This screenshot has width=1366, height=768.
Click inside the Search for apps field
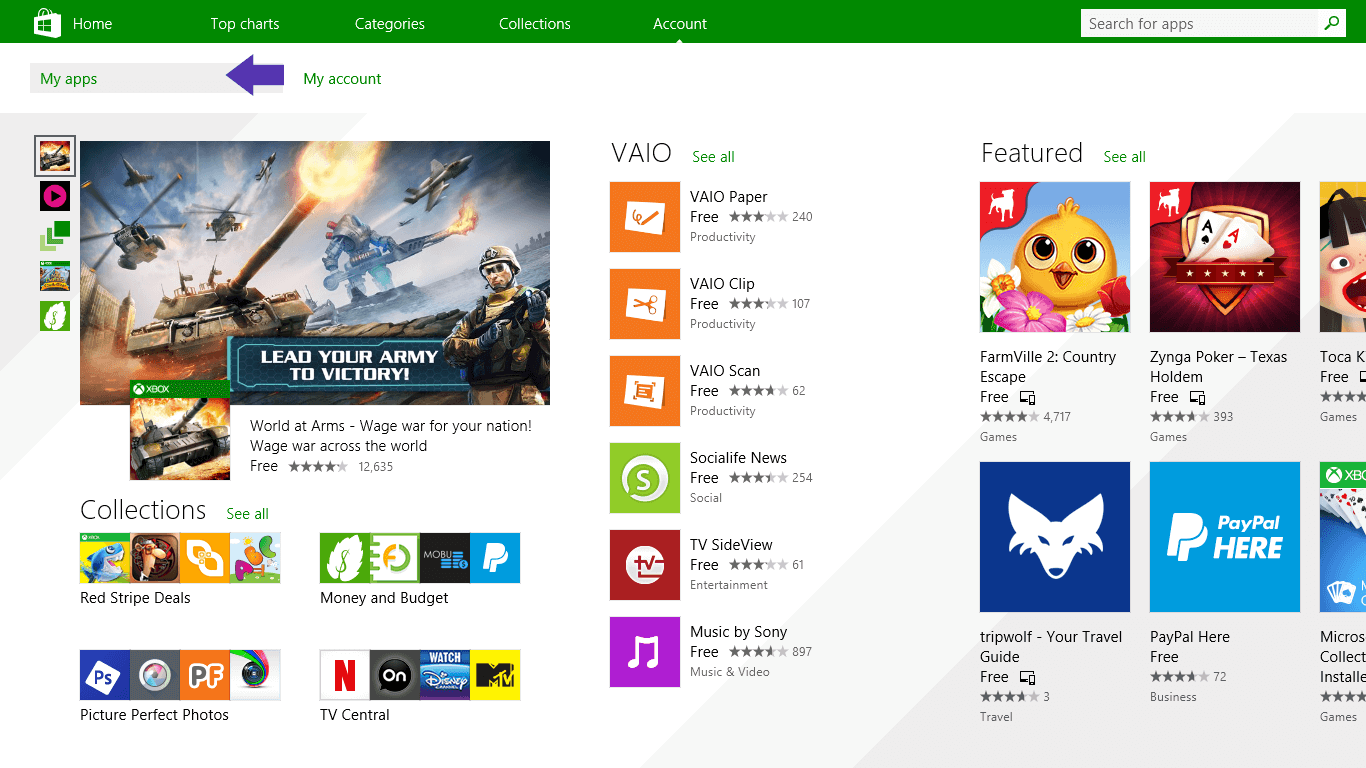[1200, 24]
